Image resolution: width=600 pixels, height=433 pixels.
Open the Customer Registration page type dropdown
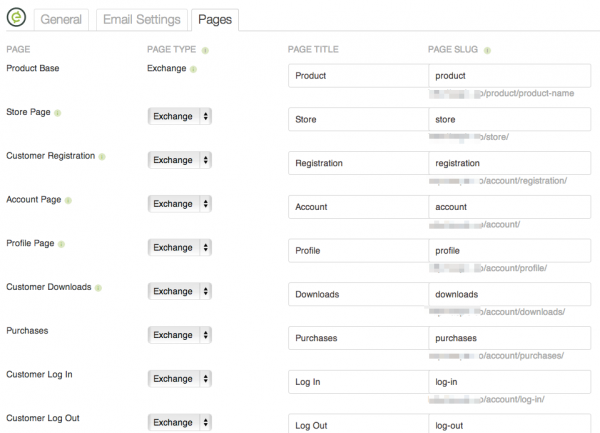tap(180, 160)
